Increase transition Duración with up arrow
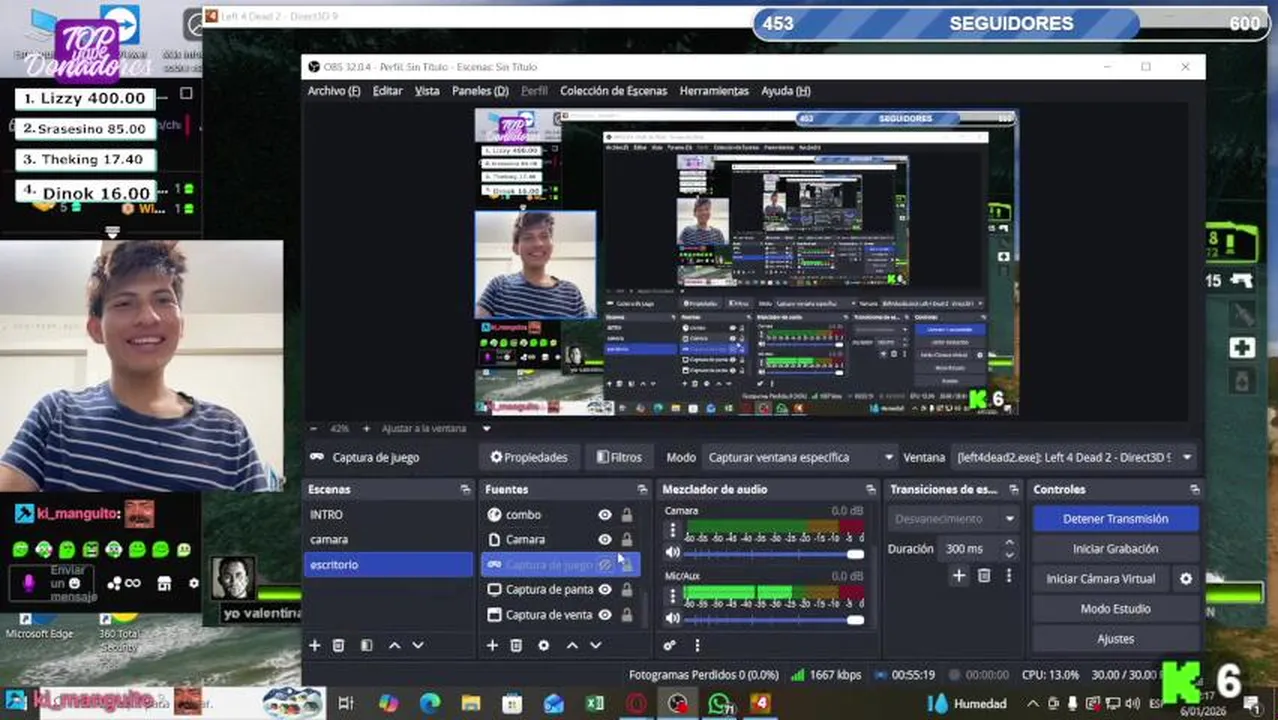The image size is (1278, 720). pos(1009,543)
